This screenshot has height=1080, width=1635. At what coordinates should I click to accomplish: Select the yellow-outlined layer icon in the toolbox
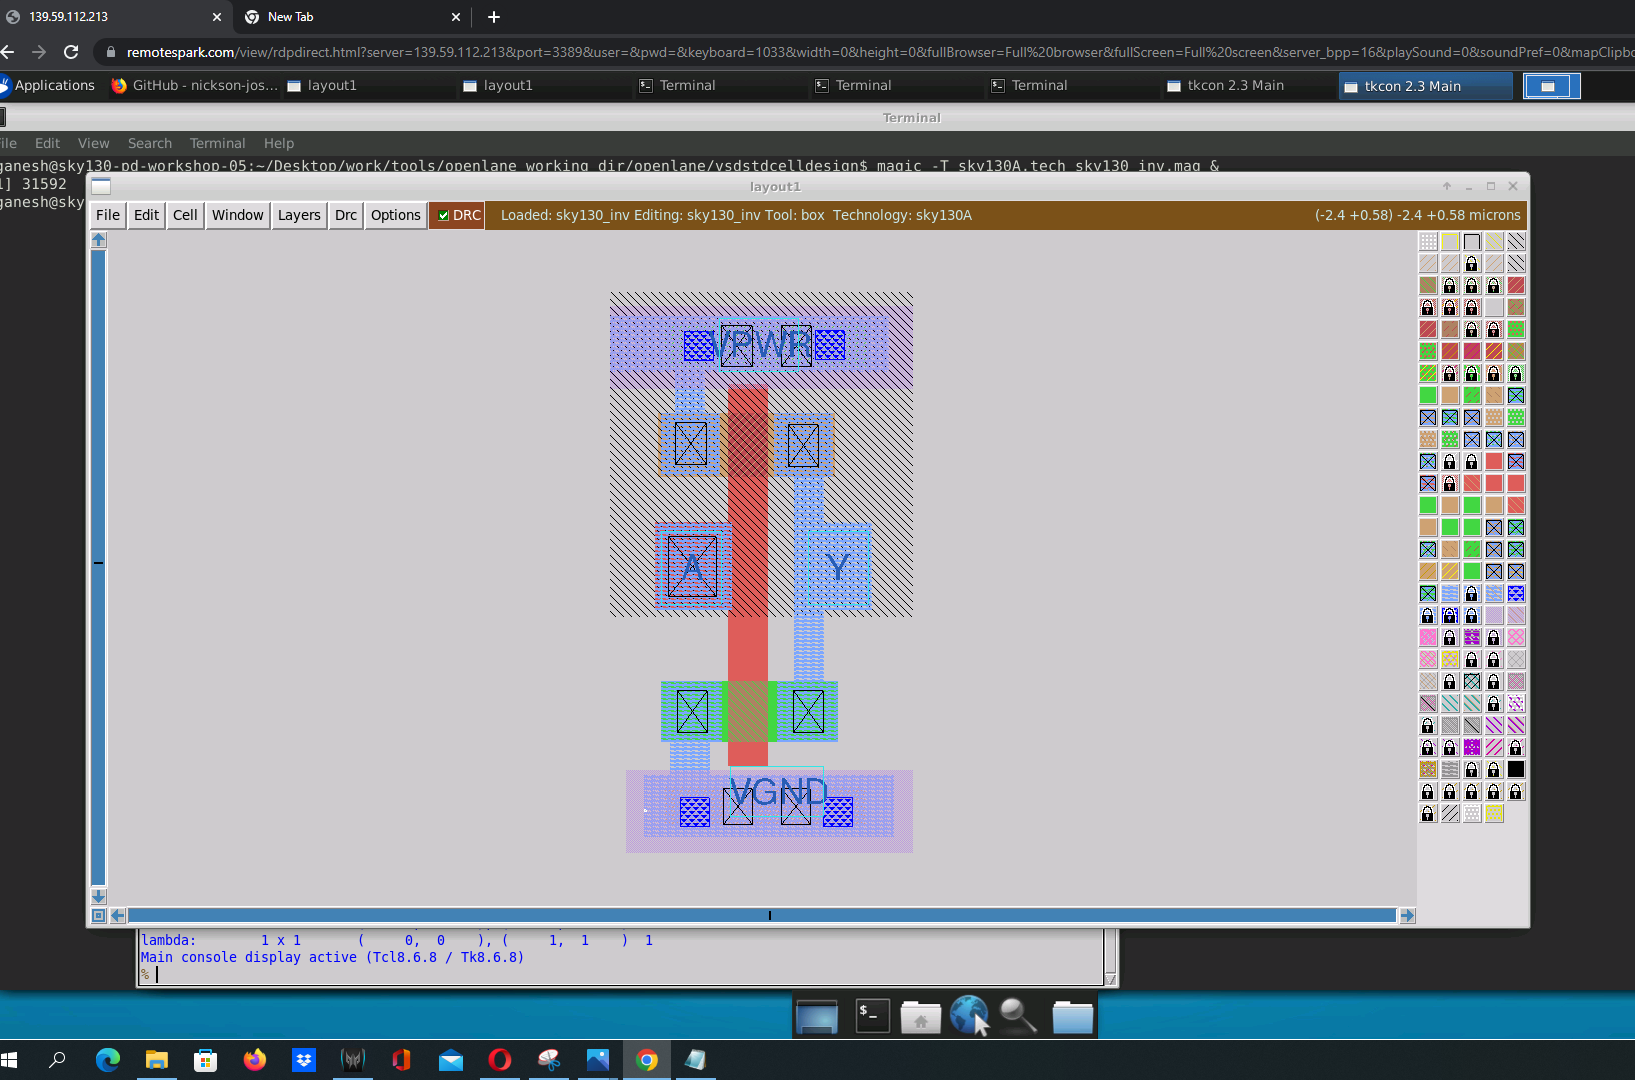click(1450, 240)
